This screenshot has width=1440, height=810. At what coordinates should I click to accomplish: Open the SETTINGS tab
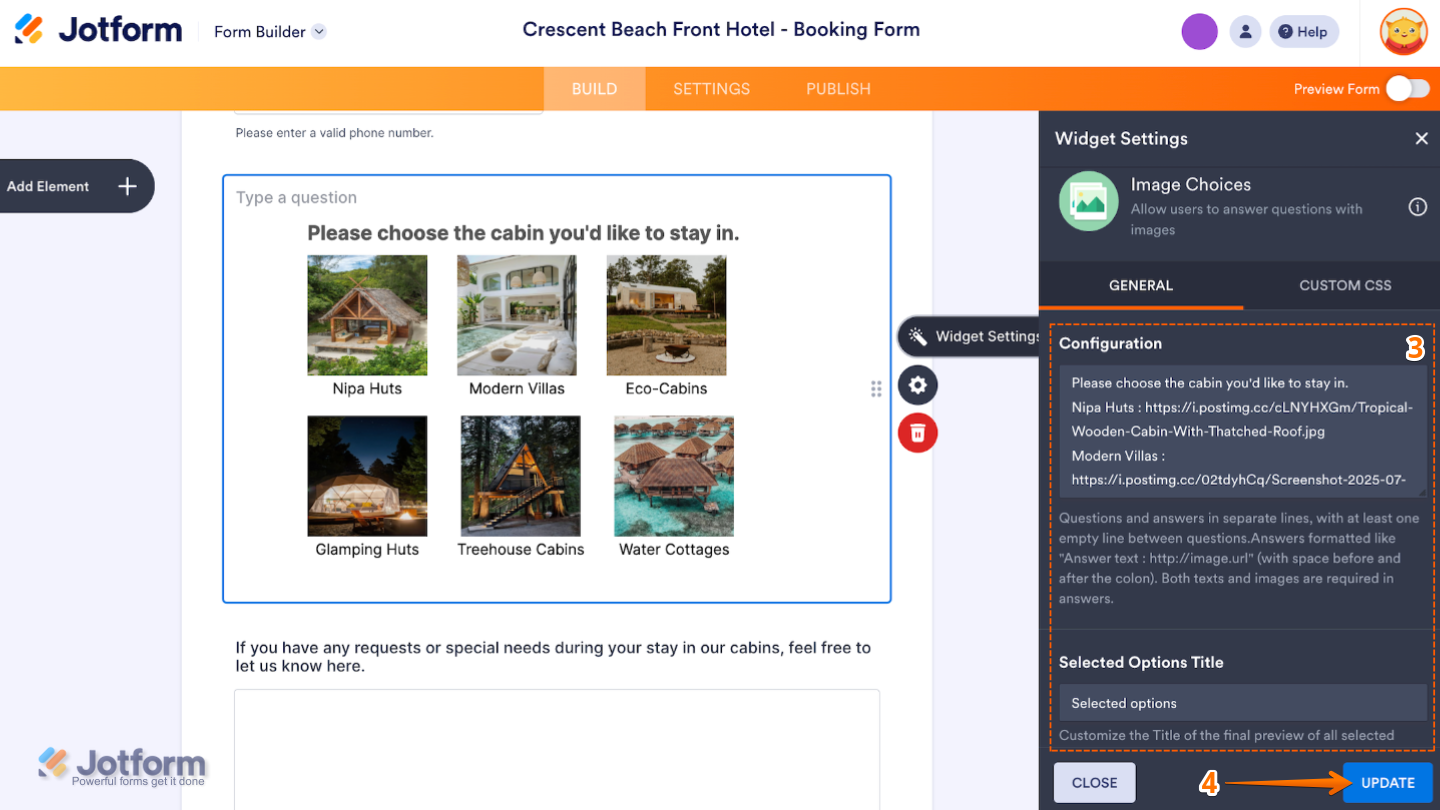coord(711,88)
